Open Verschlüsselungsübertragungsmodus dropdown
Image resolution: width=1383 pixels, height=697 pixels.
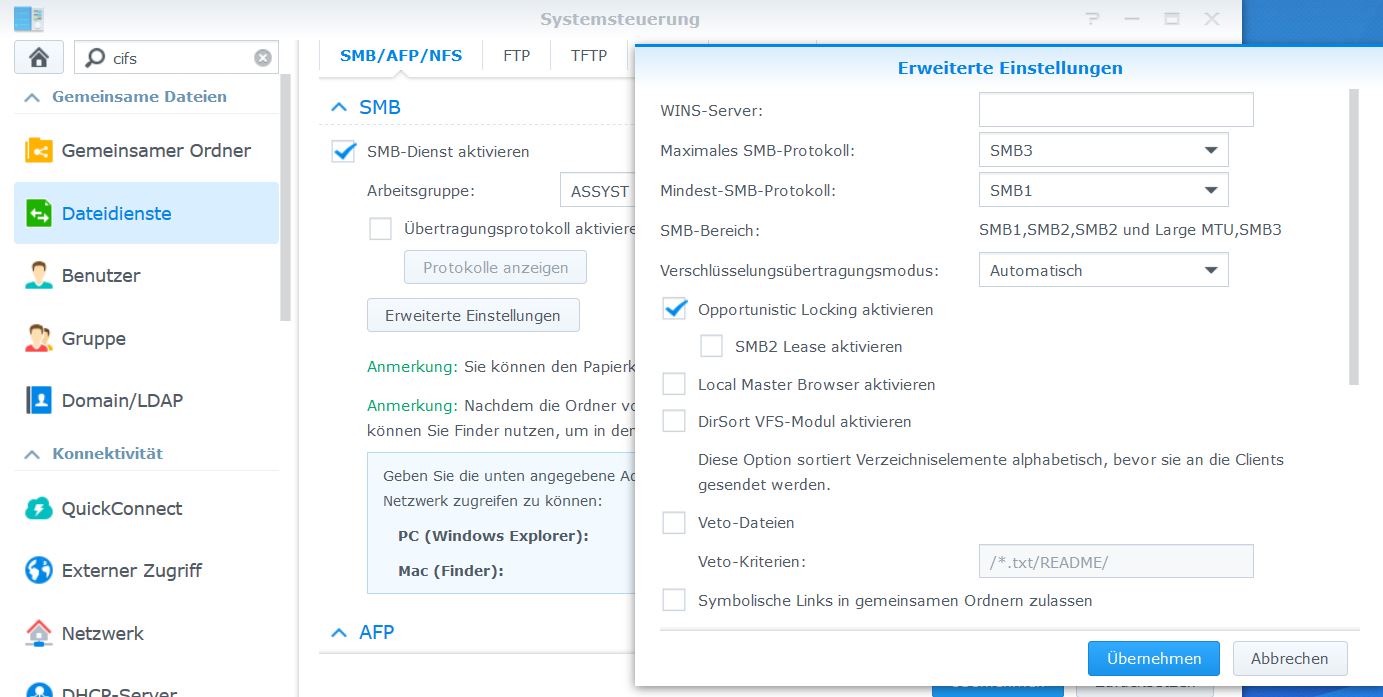click(1103, 270)
